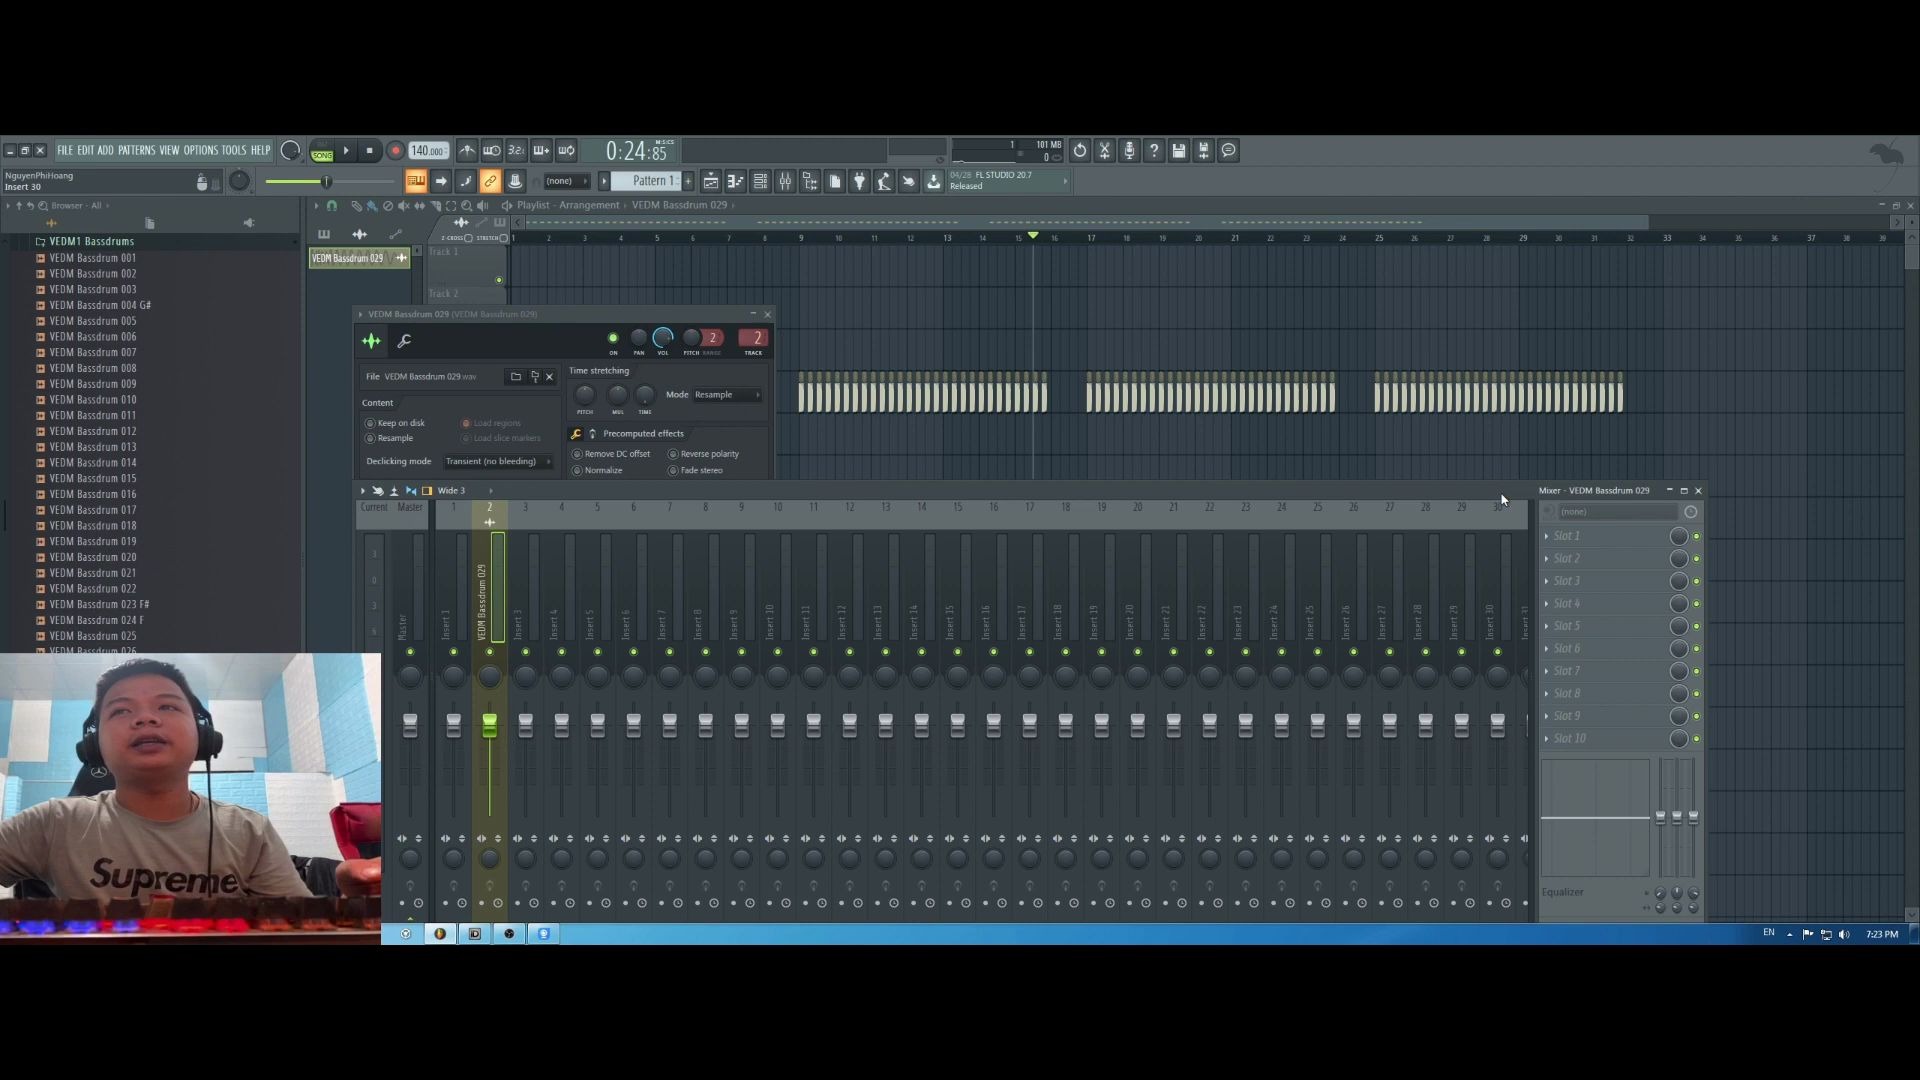Mute Master track via its green LED
This screenshot has width=1920, height=1080.
[410, 652]
